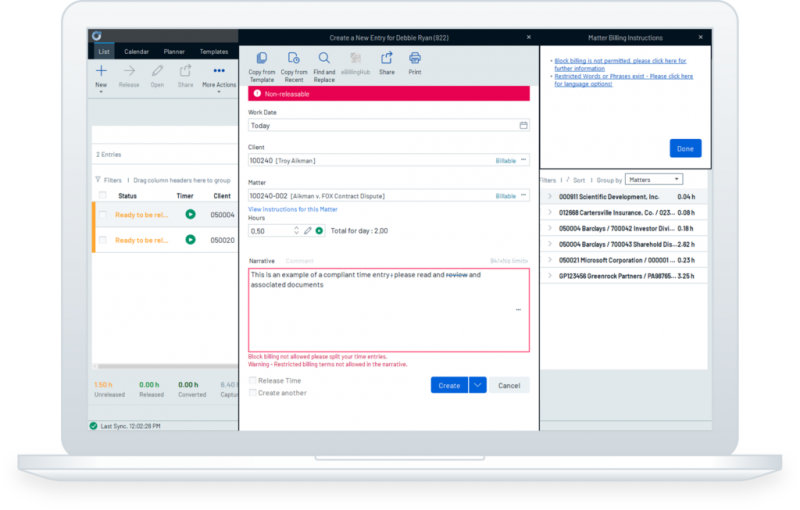Select the checkbox for the 050020 entry
Image resolution: width=800 pixels, height=510 pixels.
click(104, 240)
